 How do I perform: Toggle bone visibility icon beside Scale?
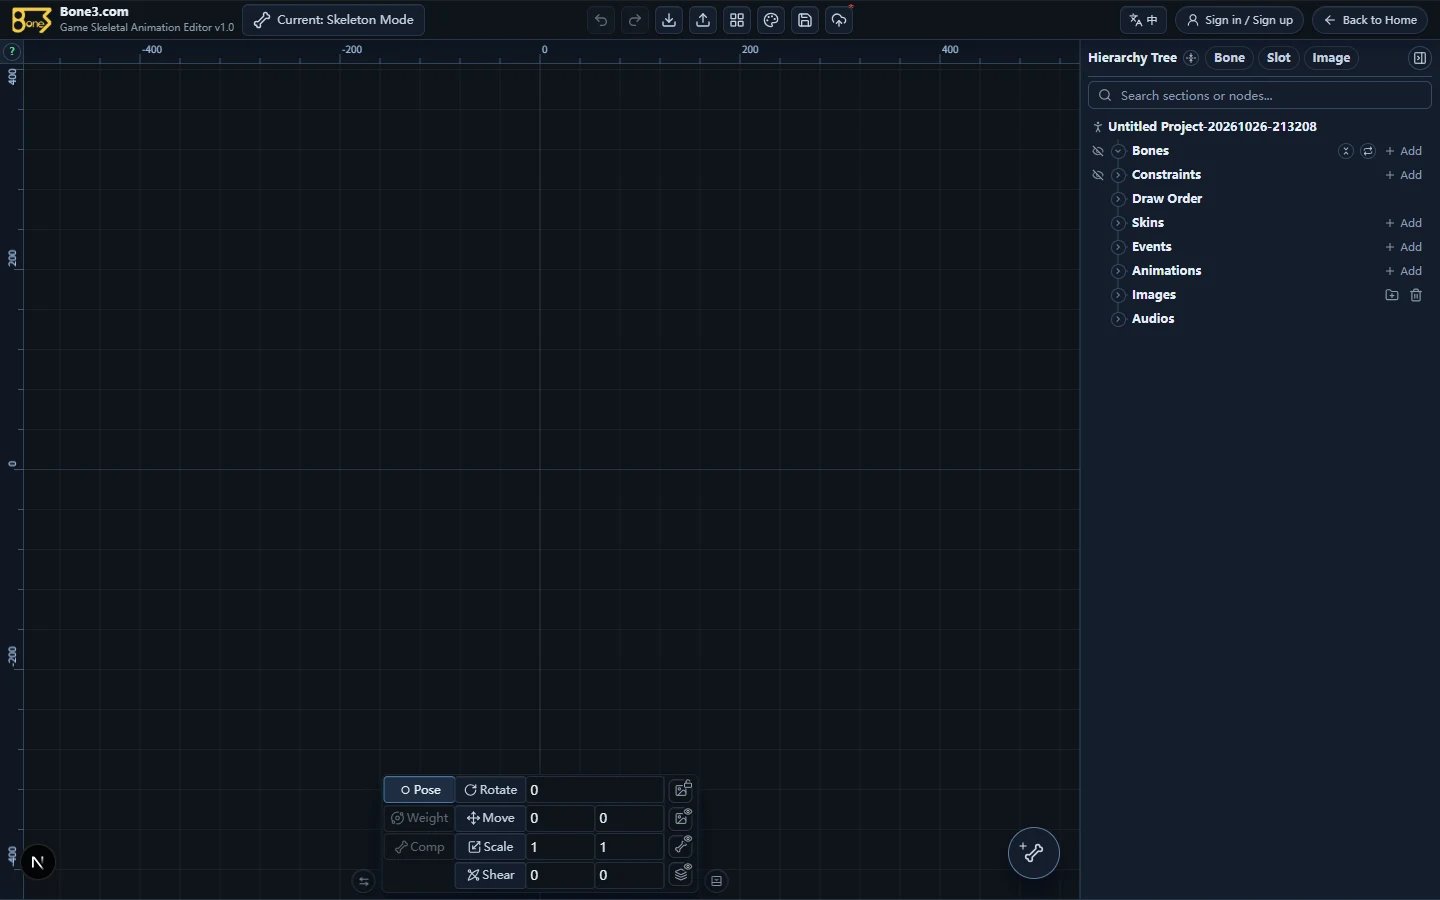[x=682, y=846]
